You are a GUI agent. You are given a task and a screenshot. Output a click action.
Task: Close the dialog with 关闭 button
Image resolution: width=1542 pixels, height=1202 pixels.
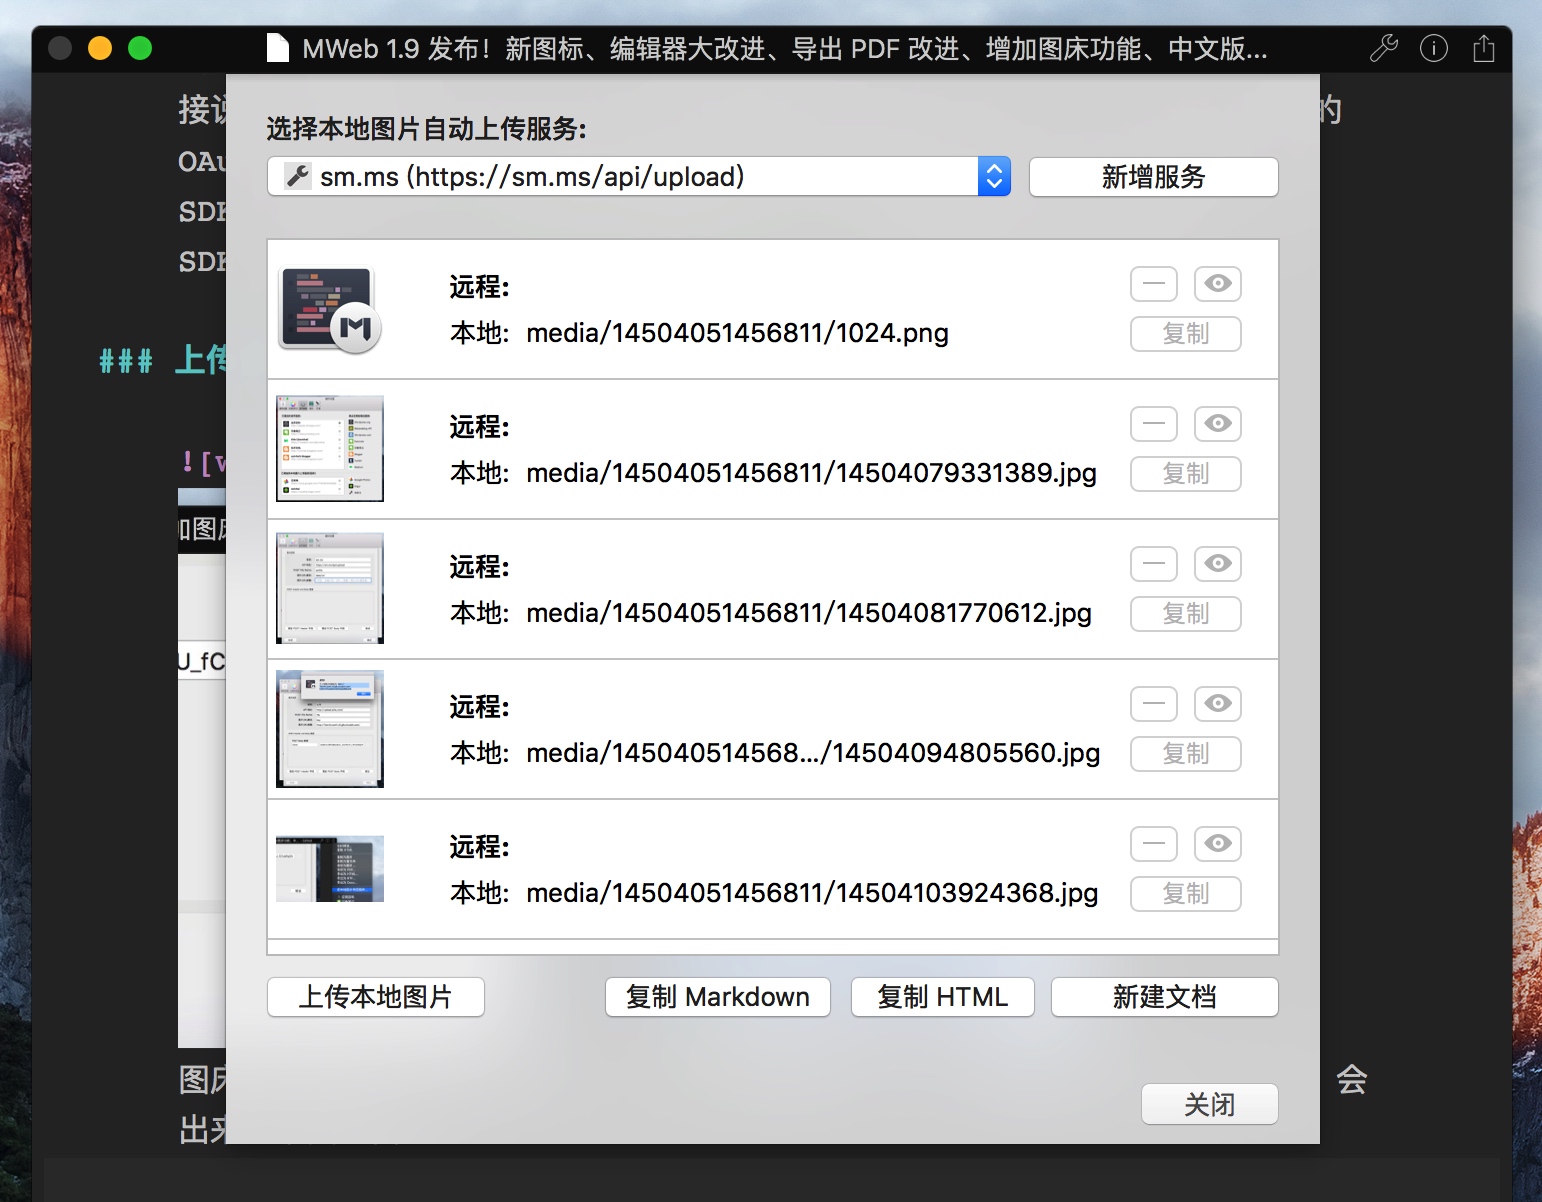pyautogui.click(x=1210, y=1104)
